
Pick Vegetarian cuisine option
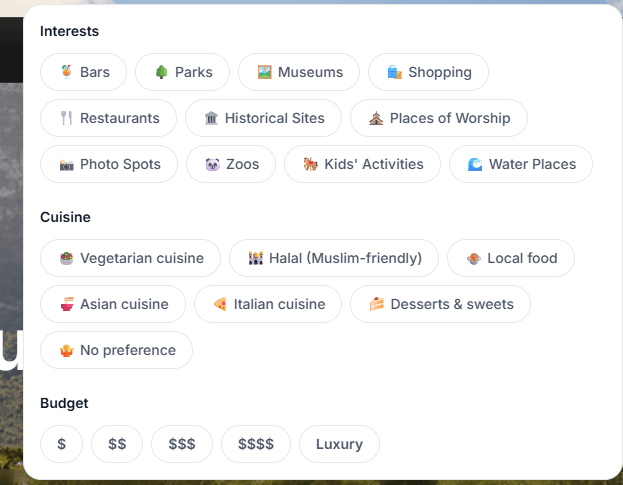[130, 258]
